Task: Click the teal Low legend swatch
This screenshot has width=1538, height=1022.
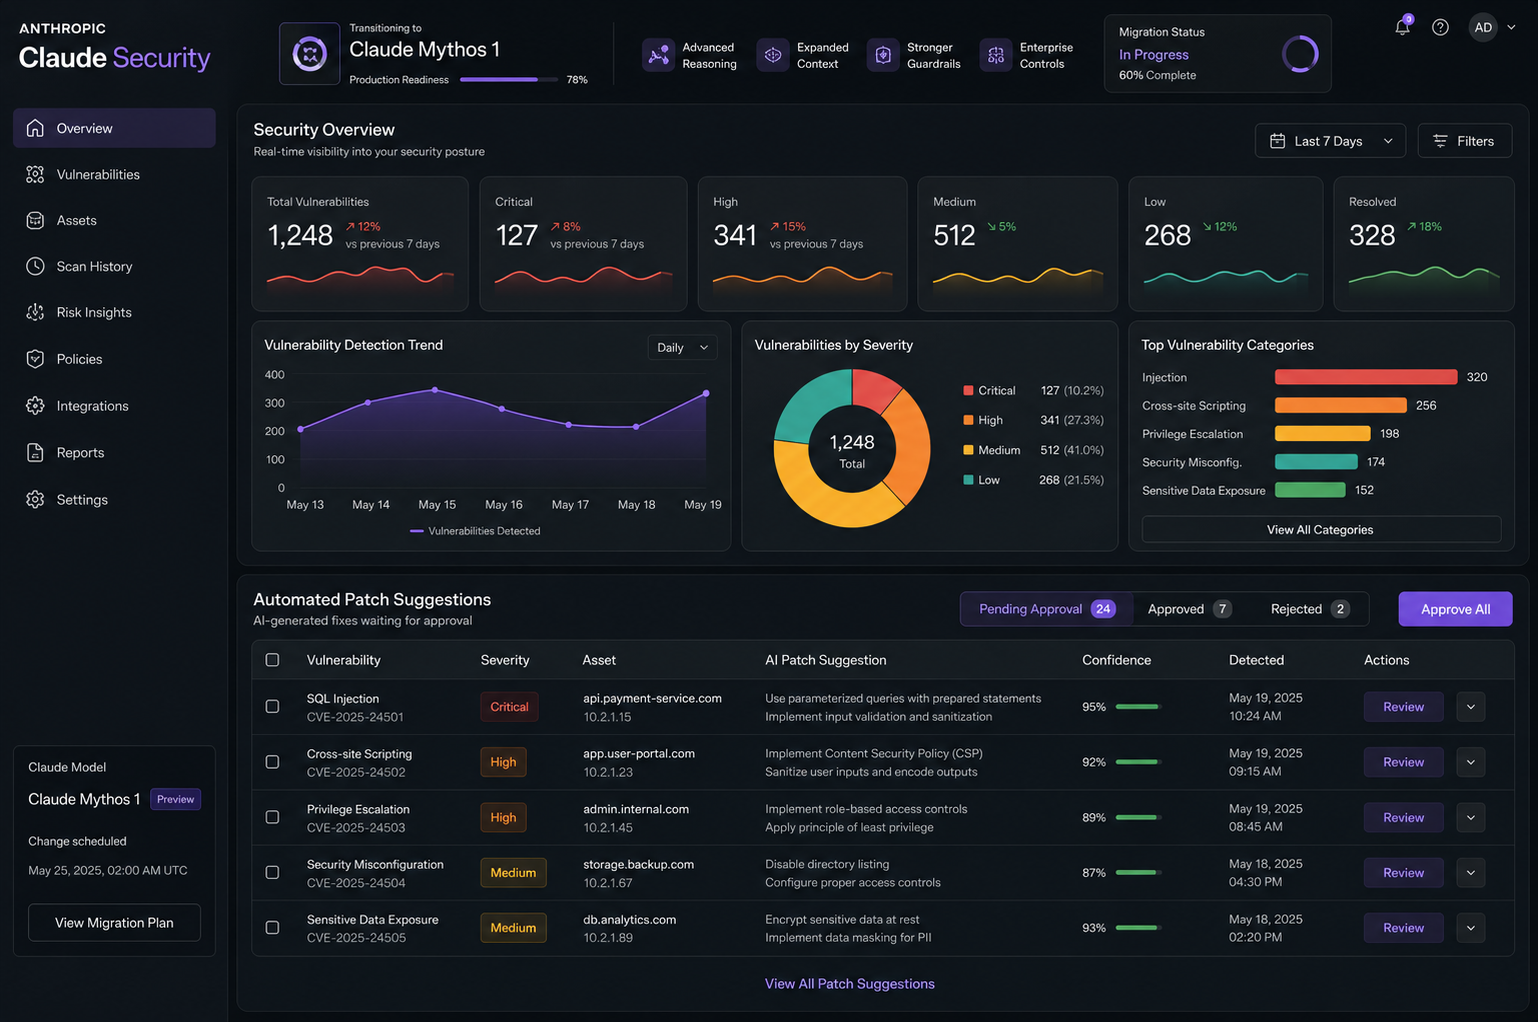Action: point(968,480)
